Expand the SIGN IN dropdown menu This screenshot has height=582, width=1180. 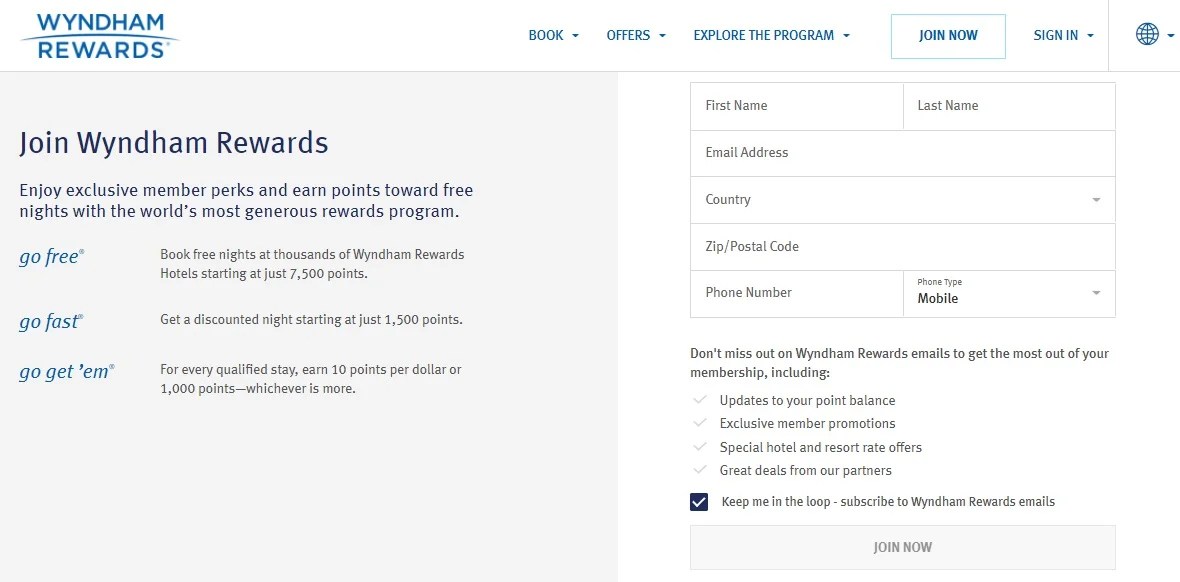[1089, 34]
